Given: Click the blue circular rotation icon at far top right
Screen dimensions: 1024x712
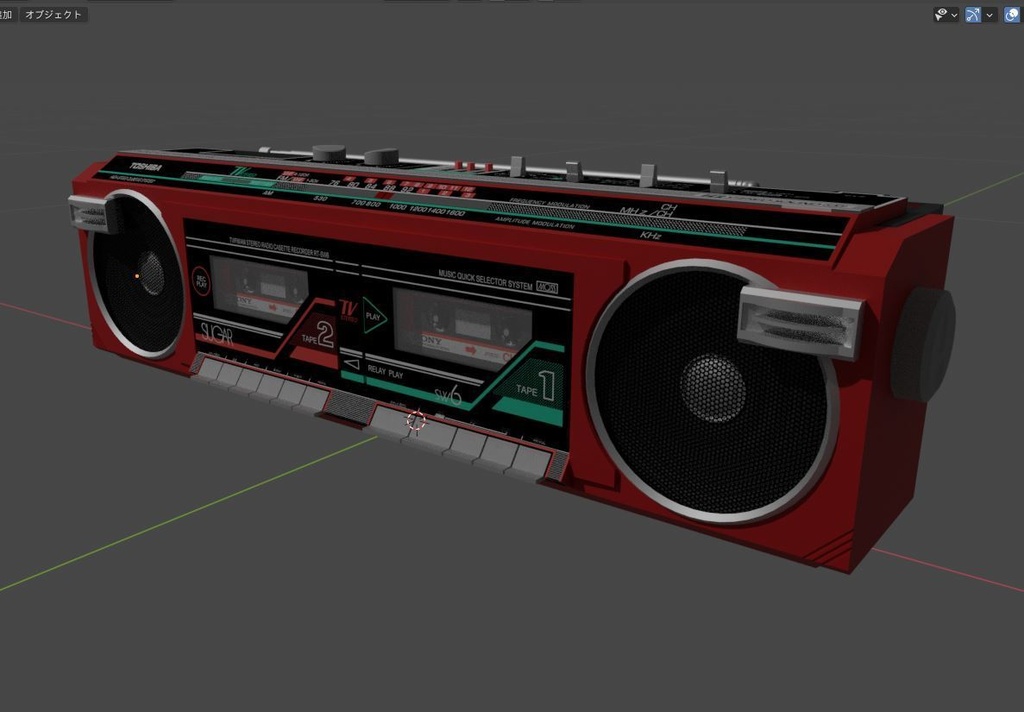Looking at the screenshot, I should (x=1010, y=14).
